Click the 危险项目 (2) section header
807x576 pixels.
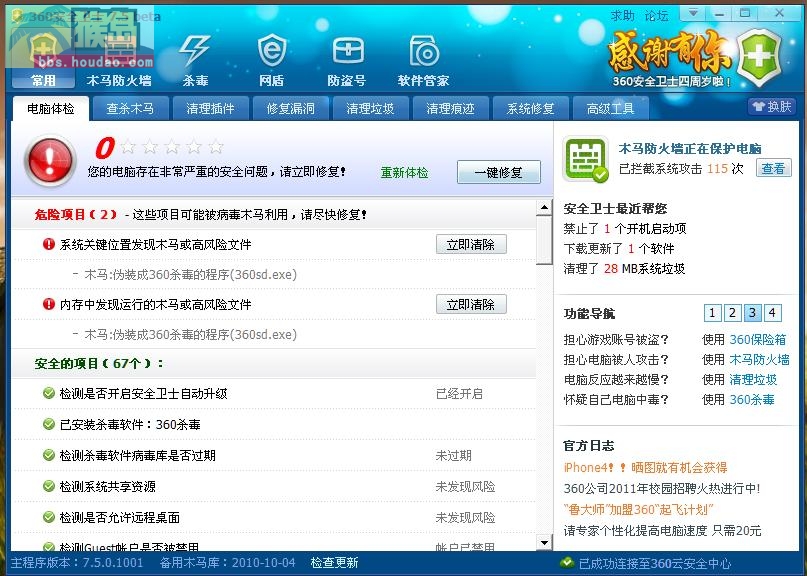pos(274,214)
